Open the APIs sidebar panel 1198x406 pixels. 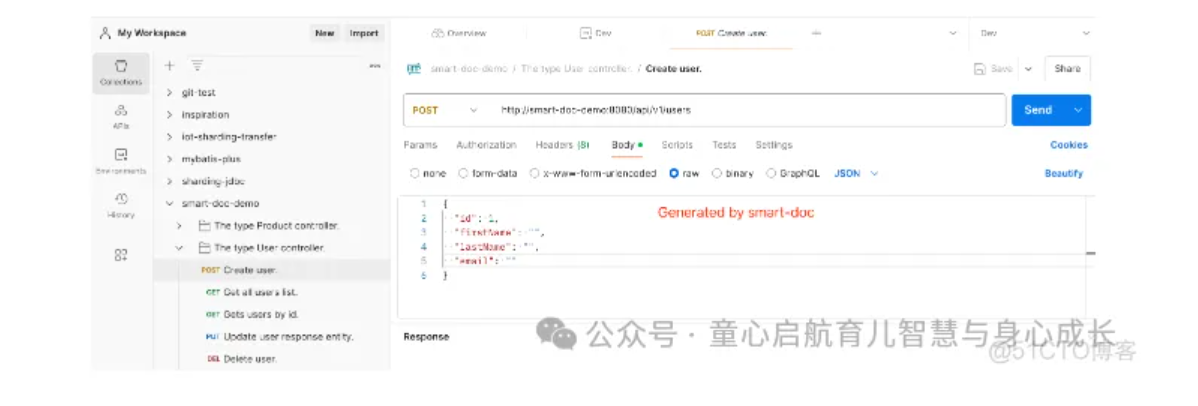click(121, 117)
